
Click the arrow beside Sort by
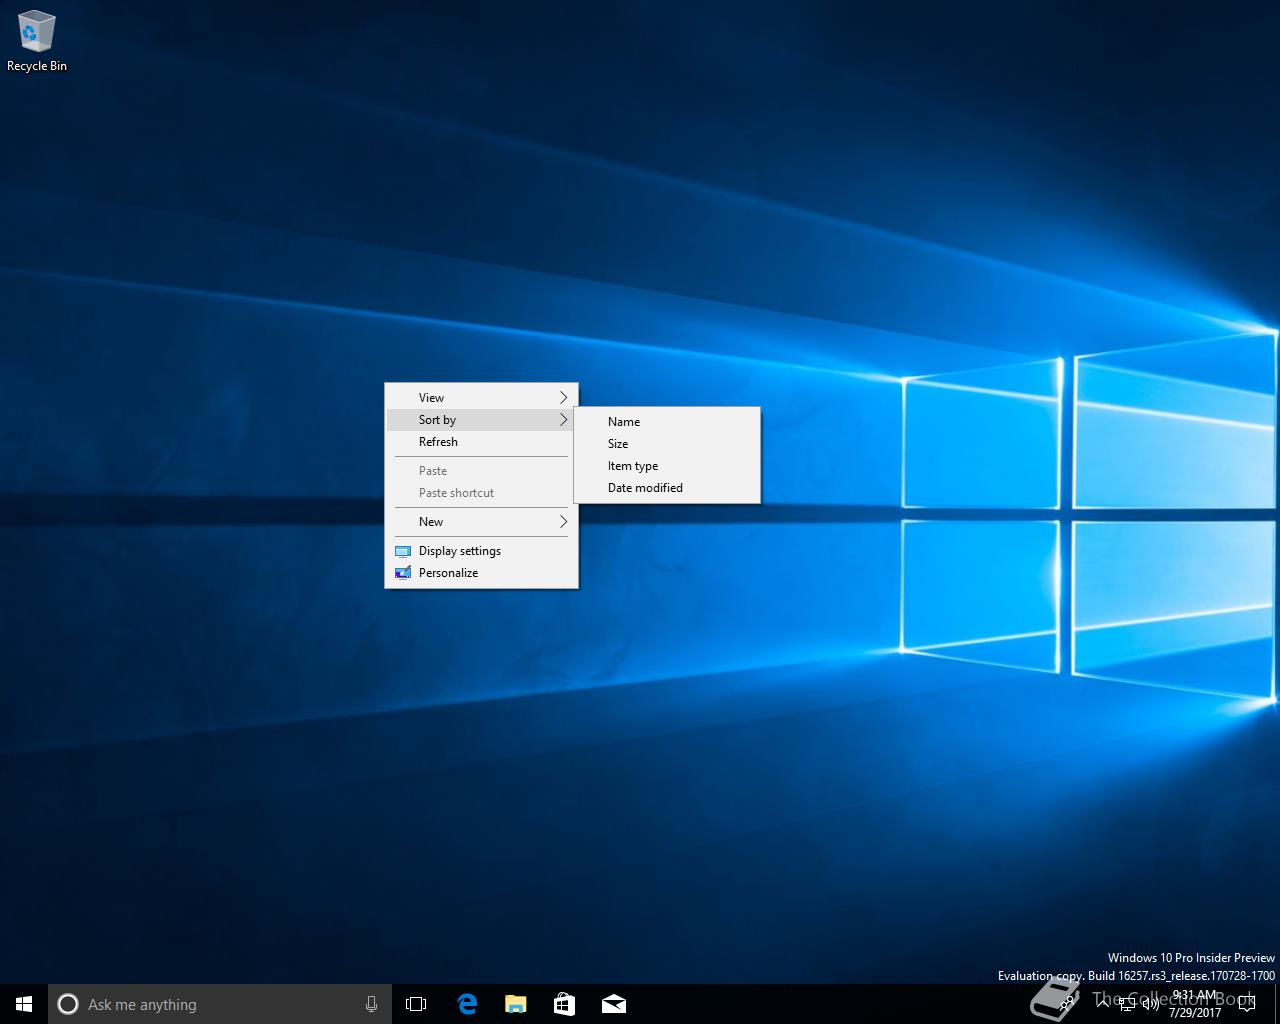pos(563,420)
